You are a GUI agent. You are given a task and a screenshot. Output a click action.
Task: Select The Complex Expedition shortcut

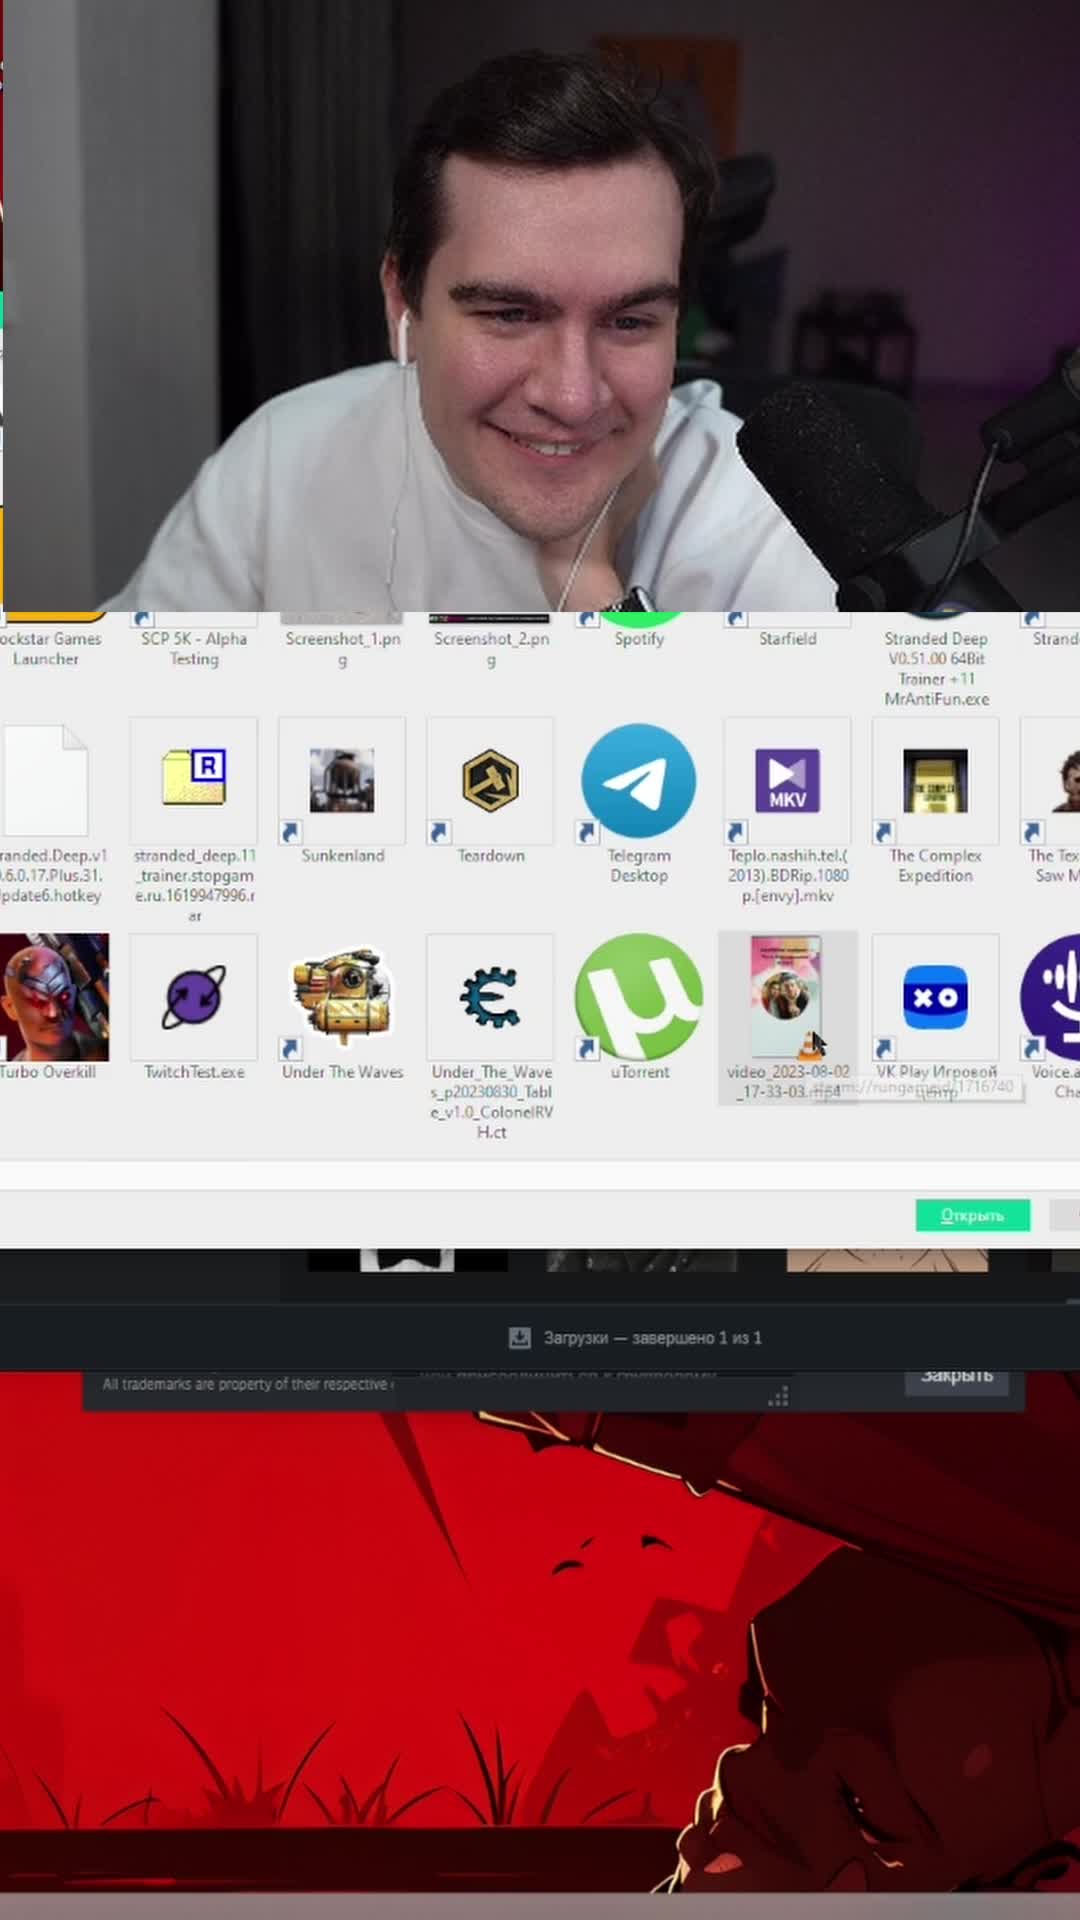935,780
